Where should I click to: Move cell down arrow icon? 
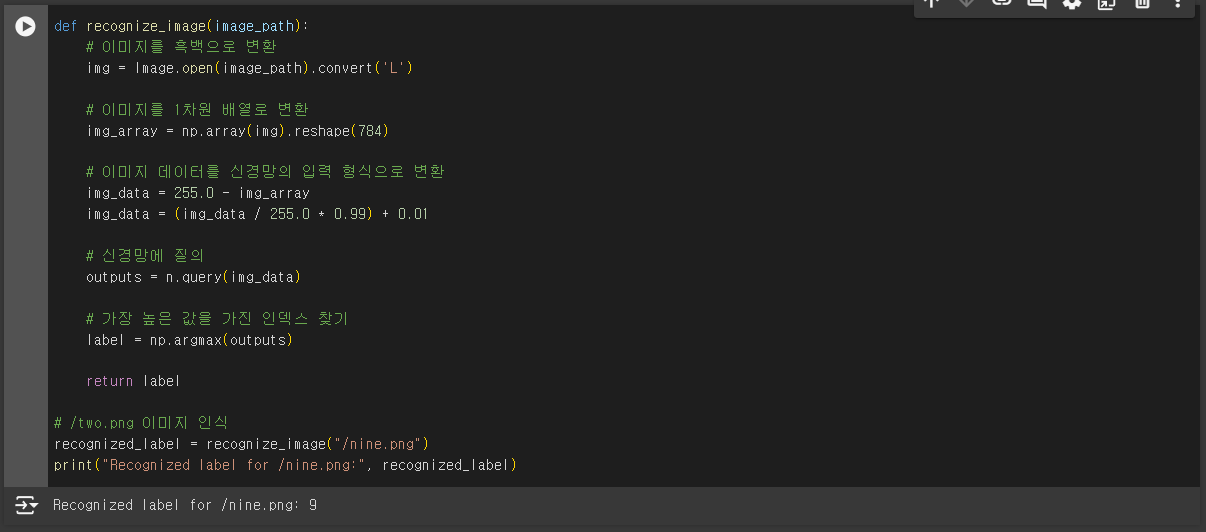point(966,3)
